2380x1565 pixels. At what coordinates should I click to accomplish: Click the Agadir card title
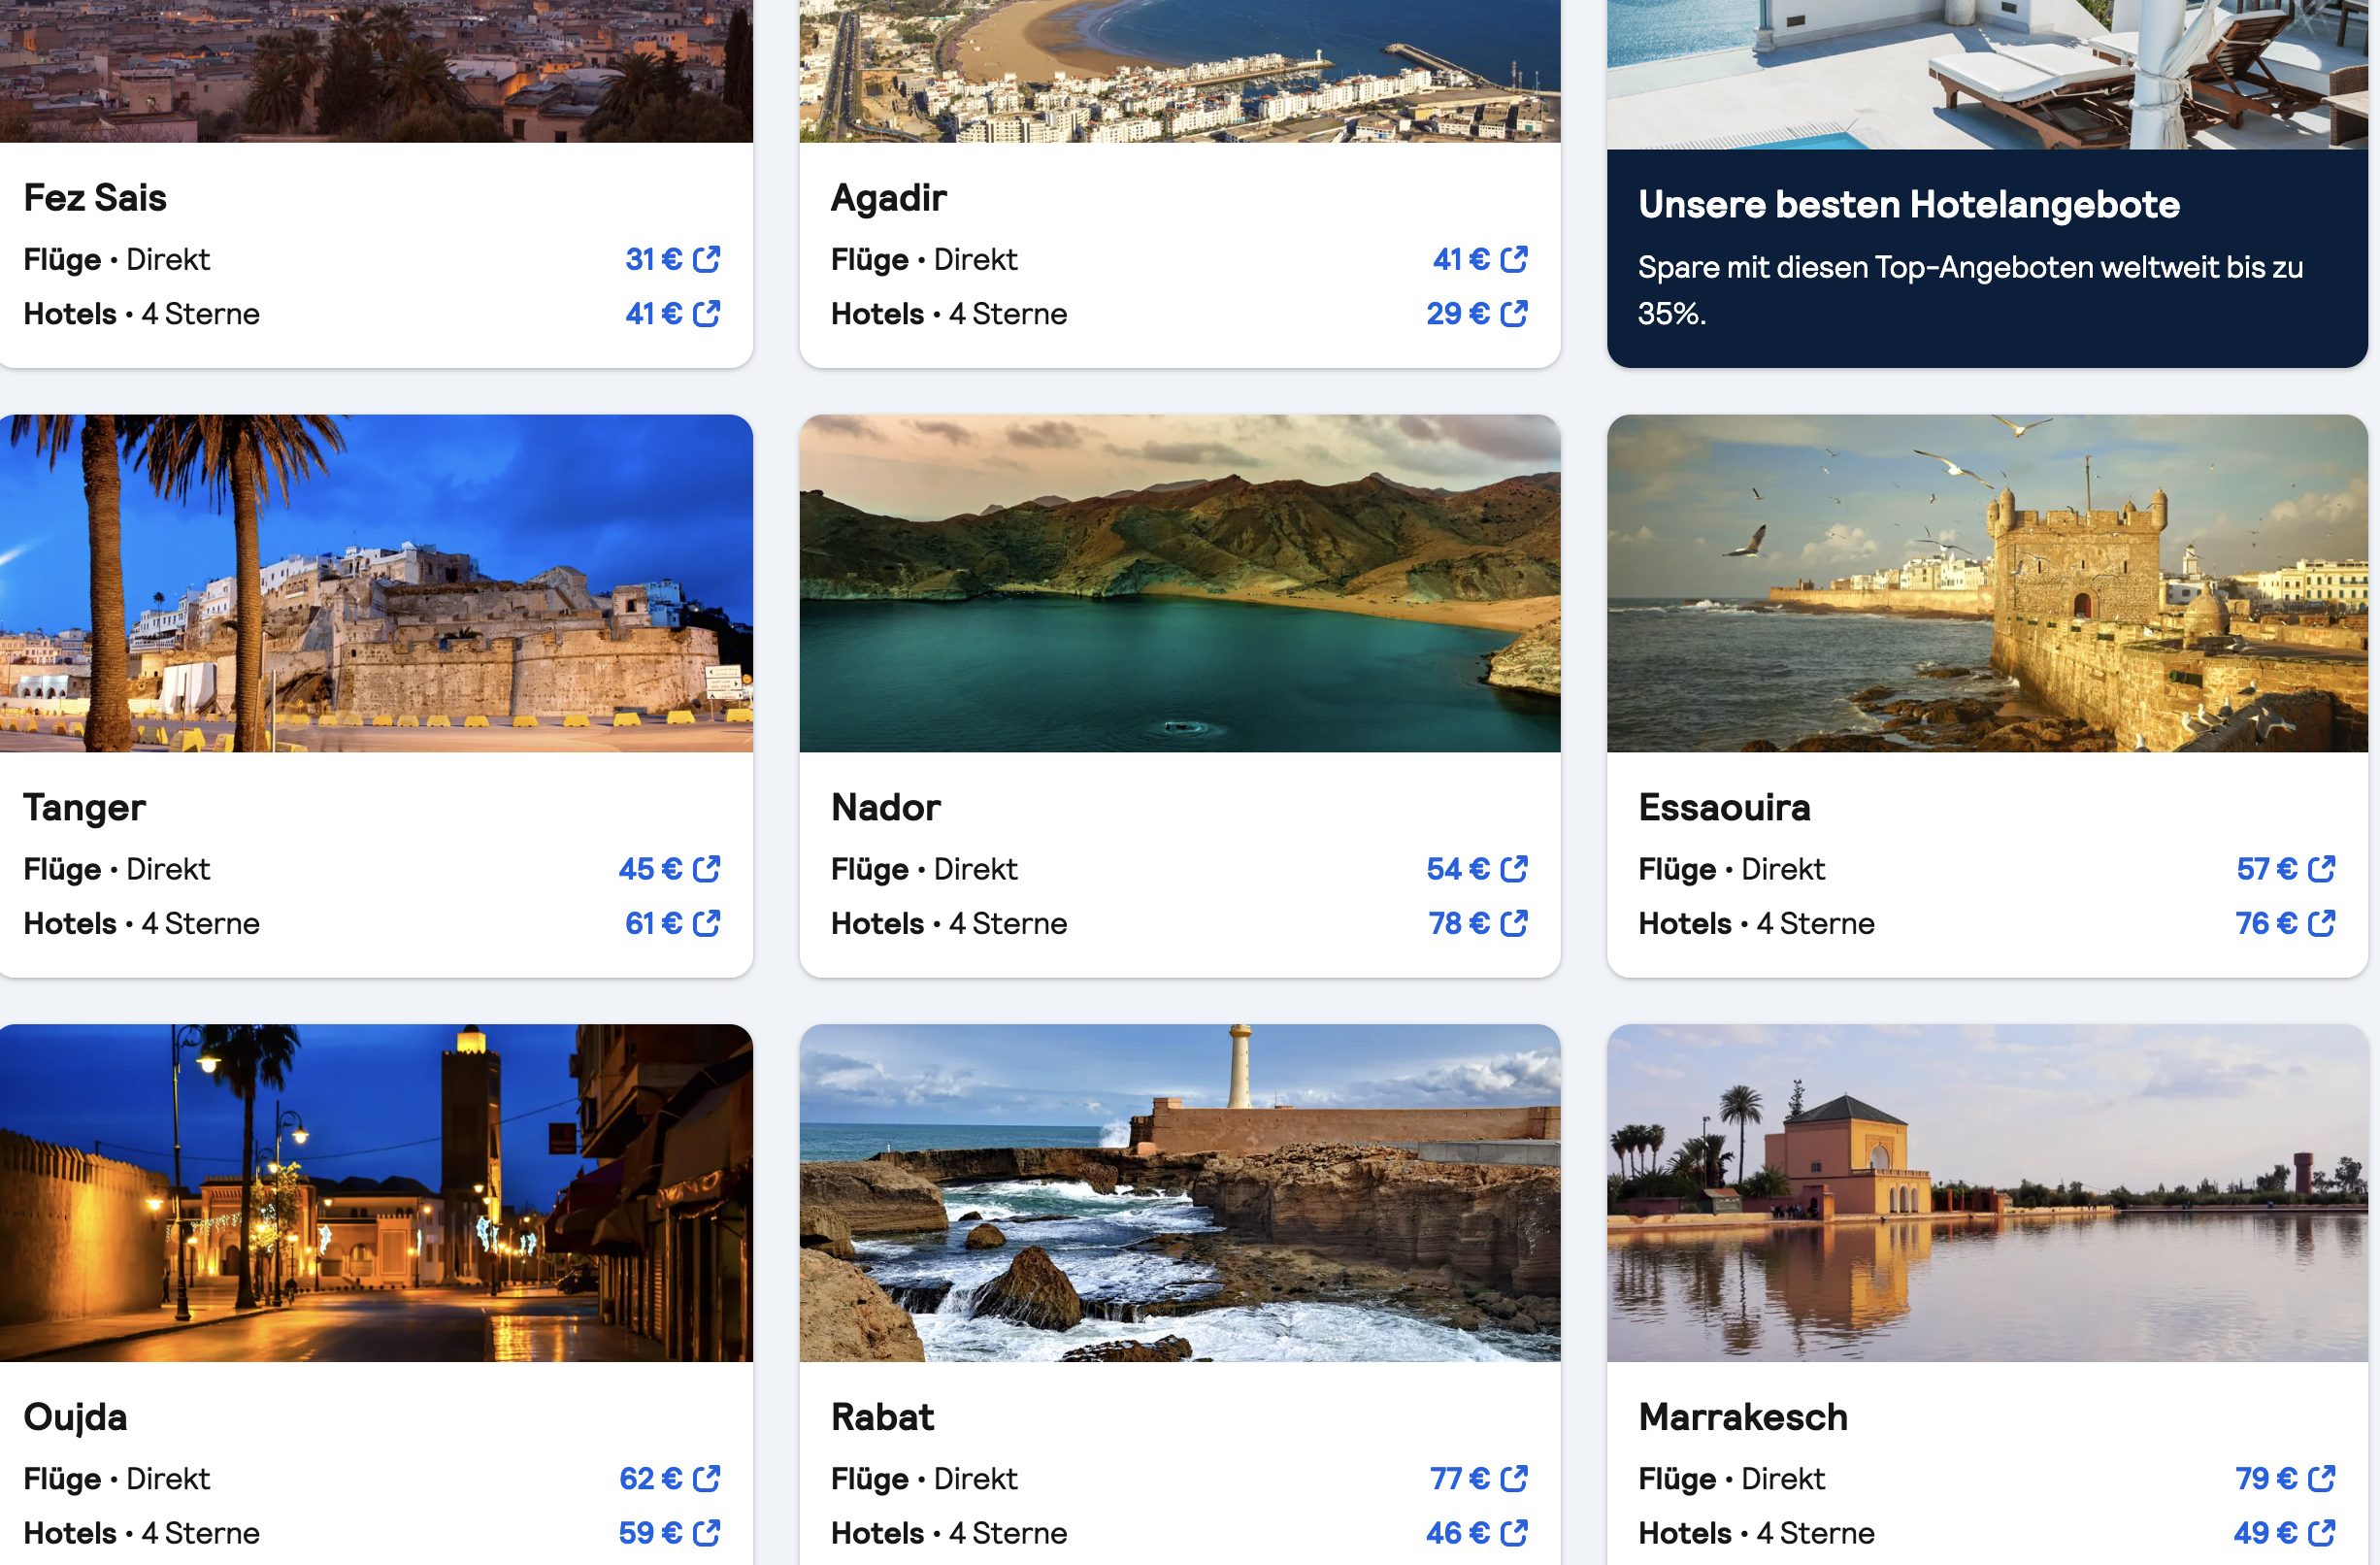tap(888, 198)
